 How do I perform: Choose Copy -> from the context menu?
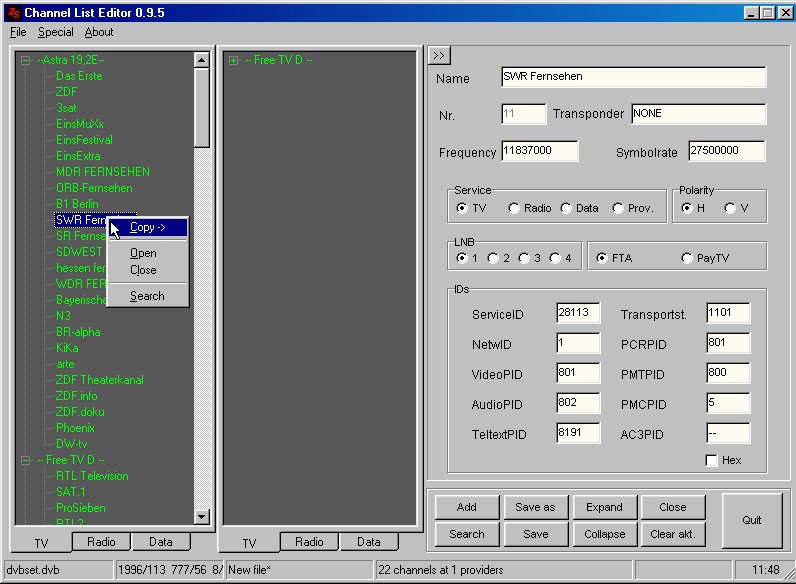148,228
